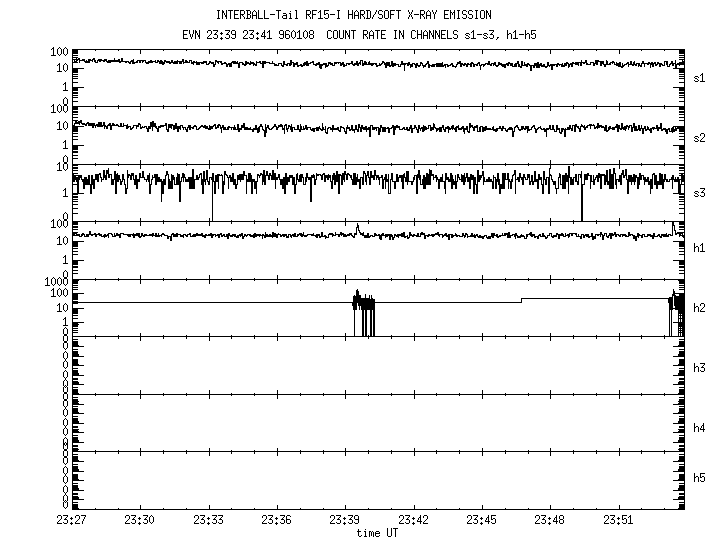
Task: Select the 23:42 time tick label
Action: (413, 520)
